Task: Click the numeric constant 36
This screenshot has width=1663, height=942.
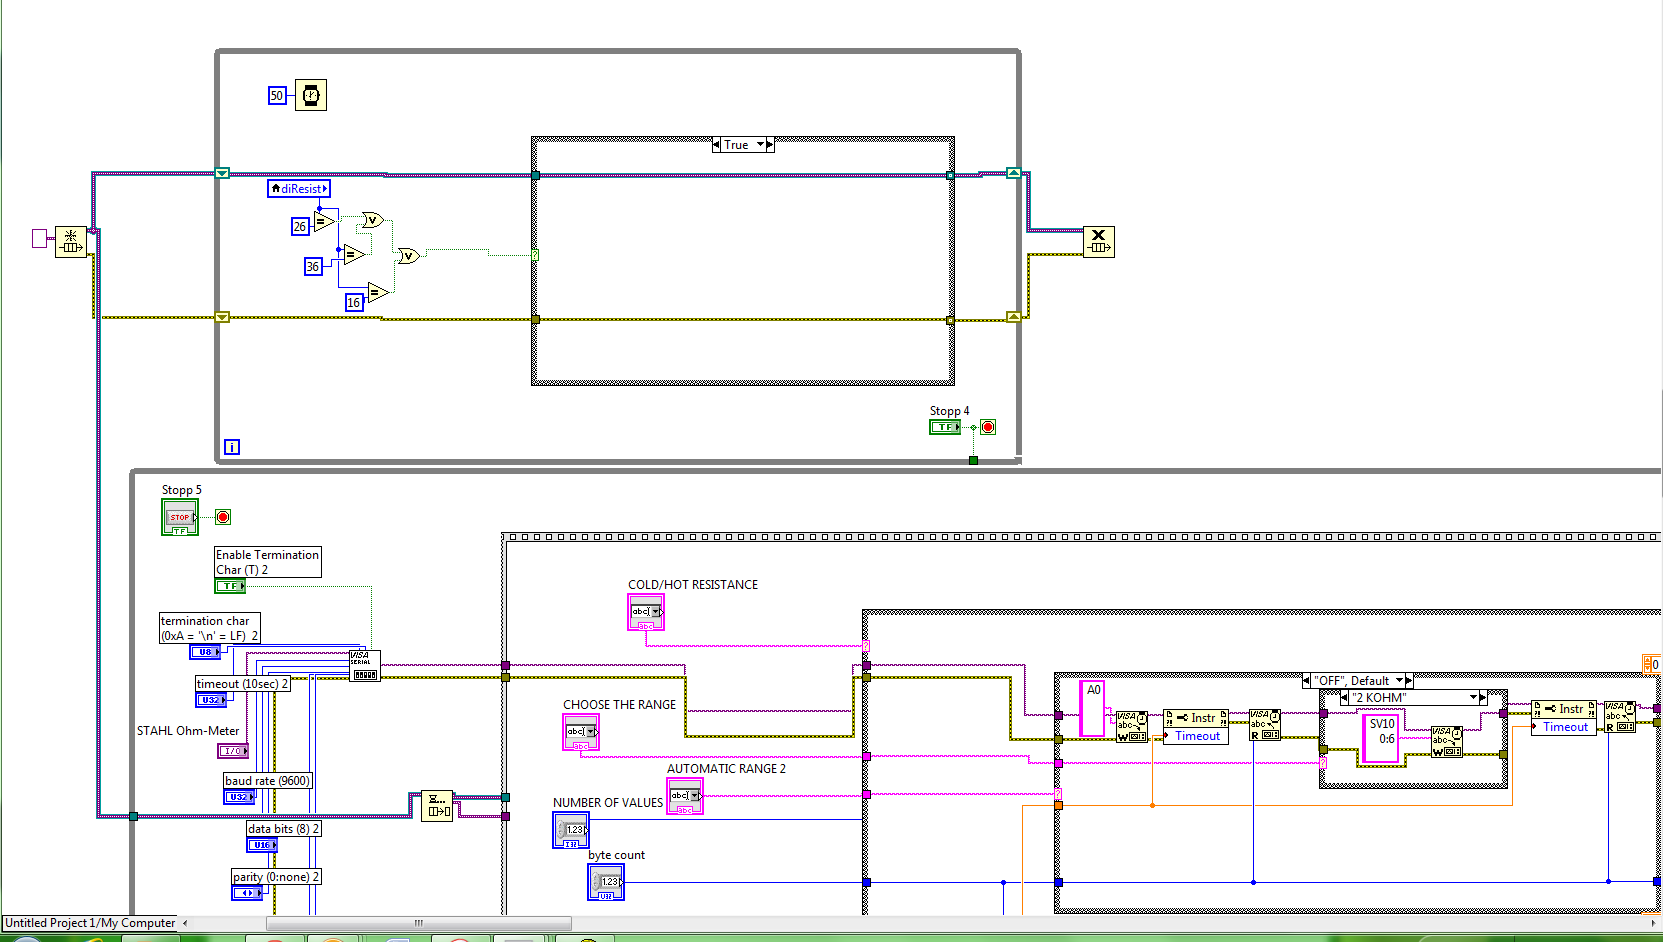Action: (313, 266)
